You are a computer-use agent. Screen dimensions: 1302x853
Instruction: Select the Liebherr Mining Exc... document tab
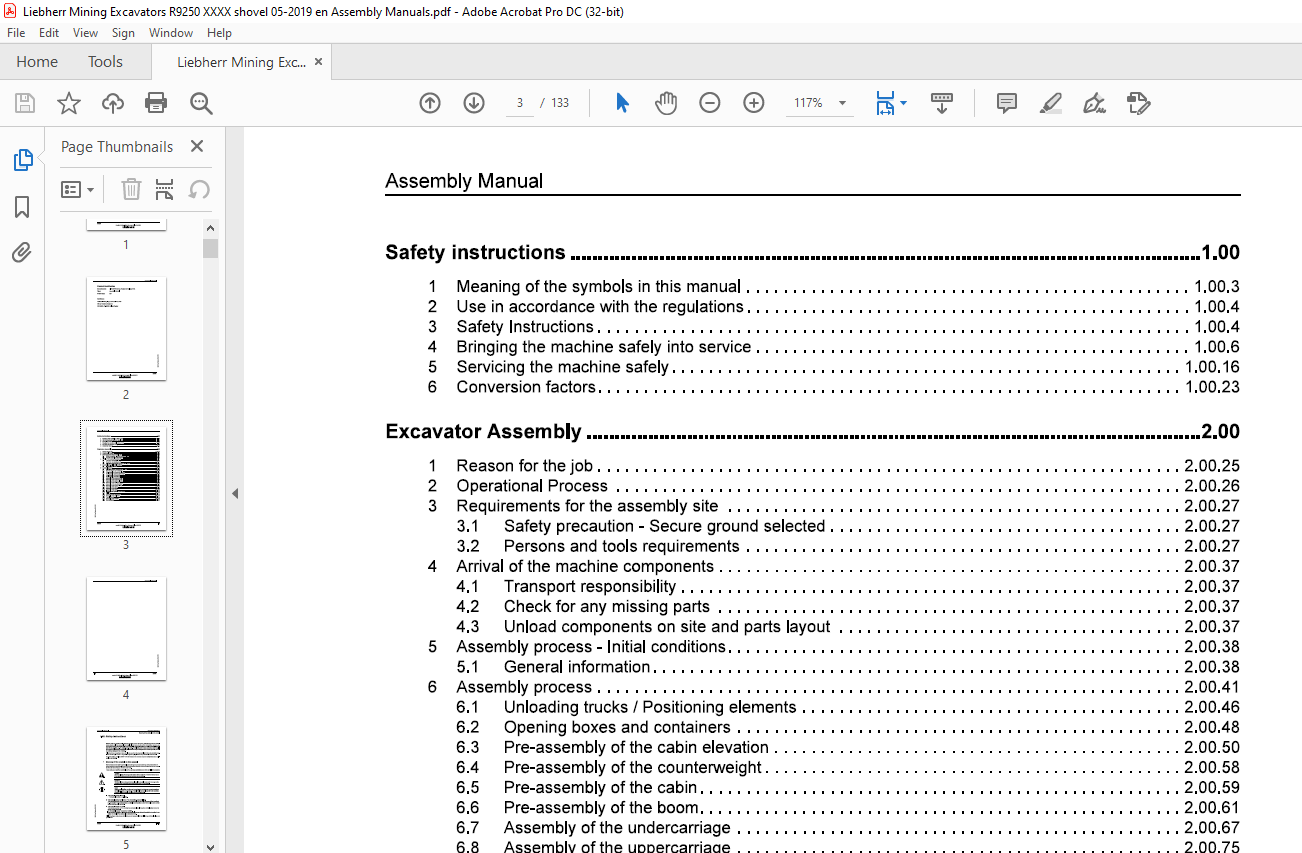click(x=241, y=62)
